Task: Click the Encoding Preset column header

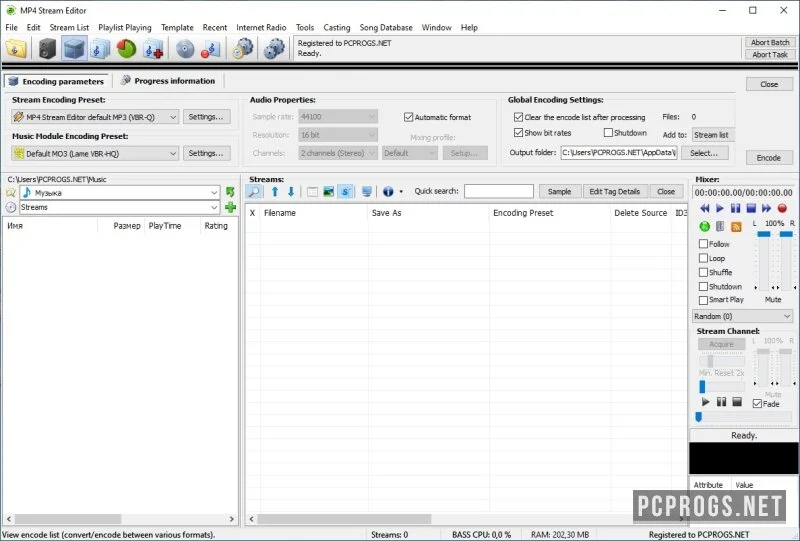Action: [x=549, y=213]
